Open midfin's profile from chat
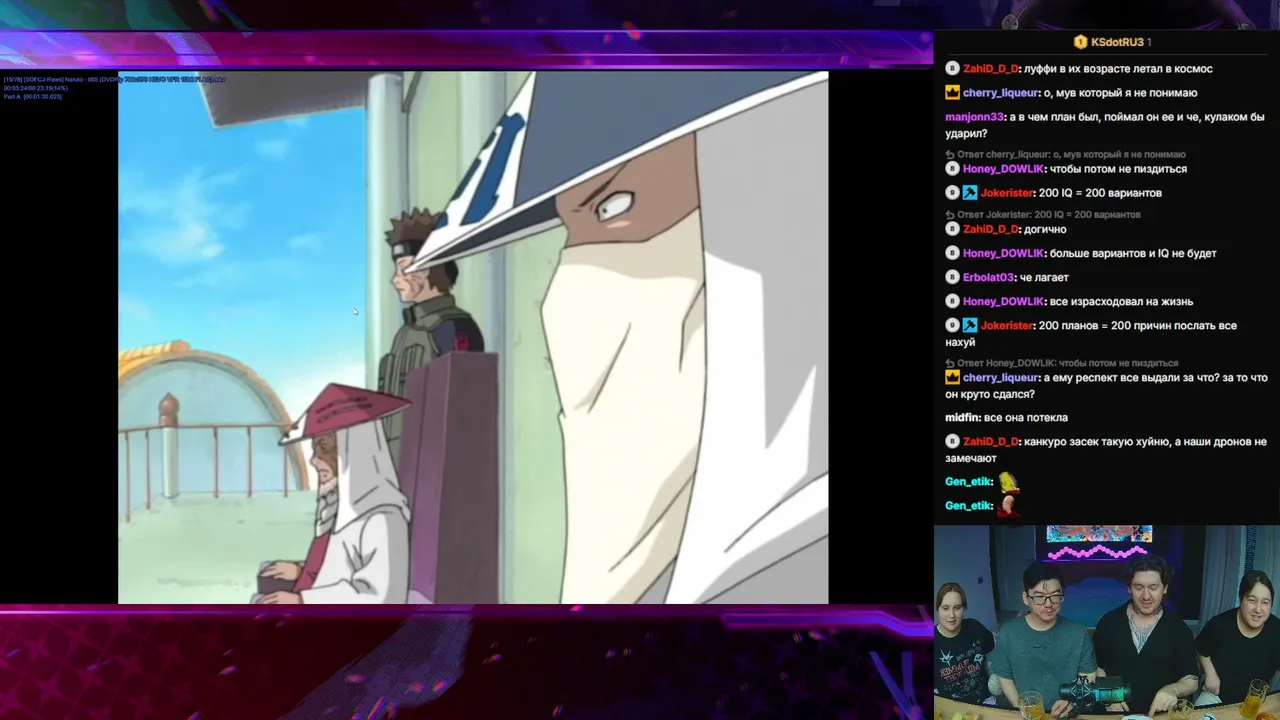 pyautogui.click(x=962, y=417)
